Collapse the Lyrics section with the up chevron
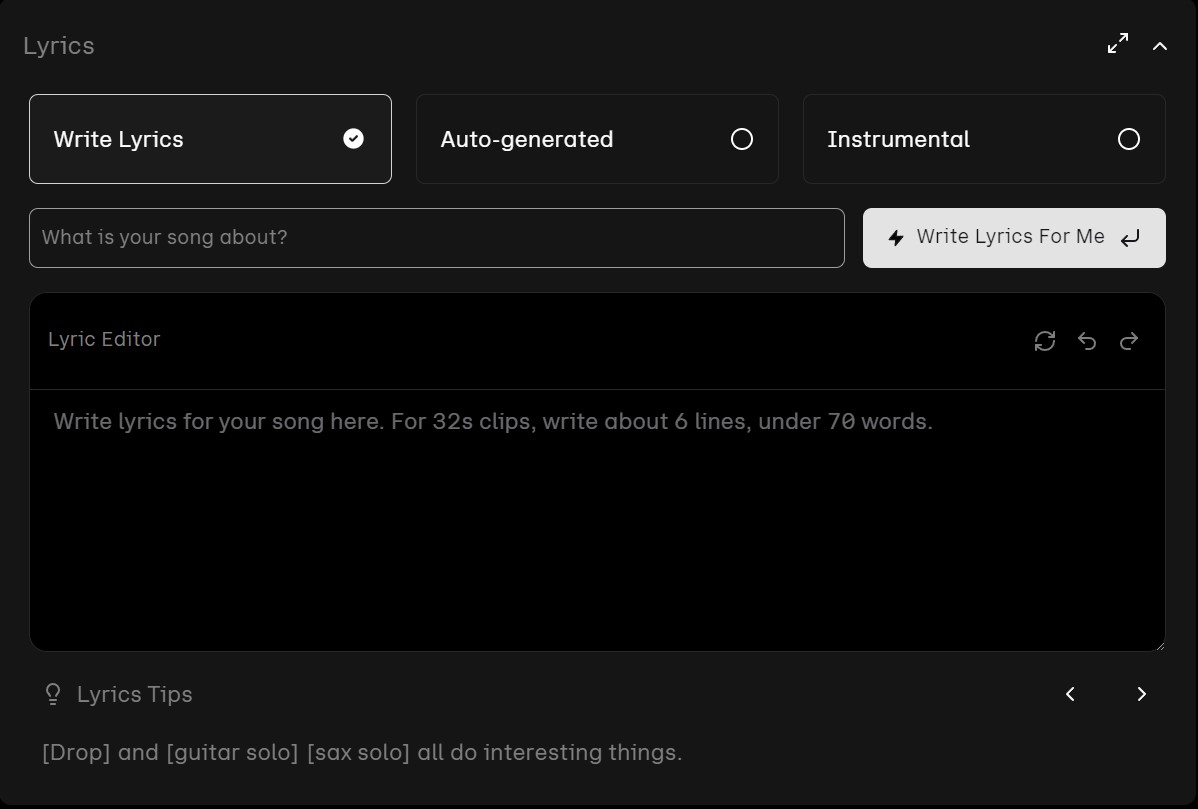This screenshot has height=809, width=1198. click(x=1160, y=46)
